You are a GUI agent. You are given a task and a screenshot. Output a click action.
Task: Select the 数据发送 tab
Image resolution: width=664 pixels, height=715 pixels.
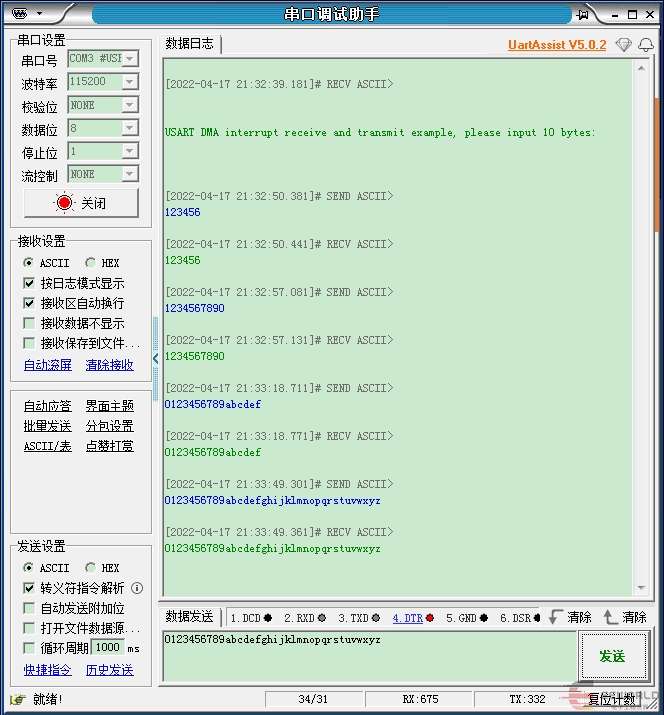[189, 617]
